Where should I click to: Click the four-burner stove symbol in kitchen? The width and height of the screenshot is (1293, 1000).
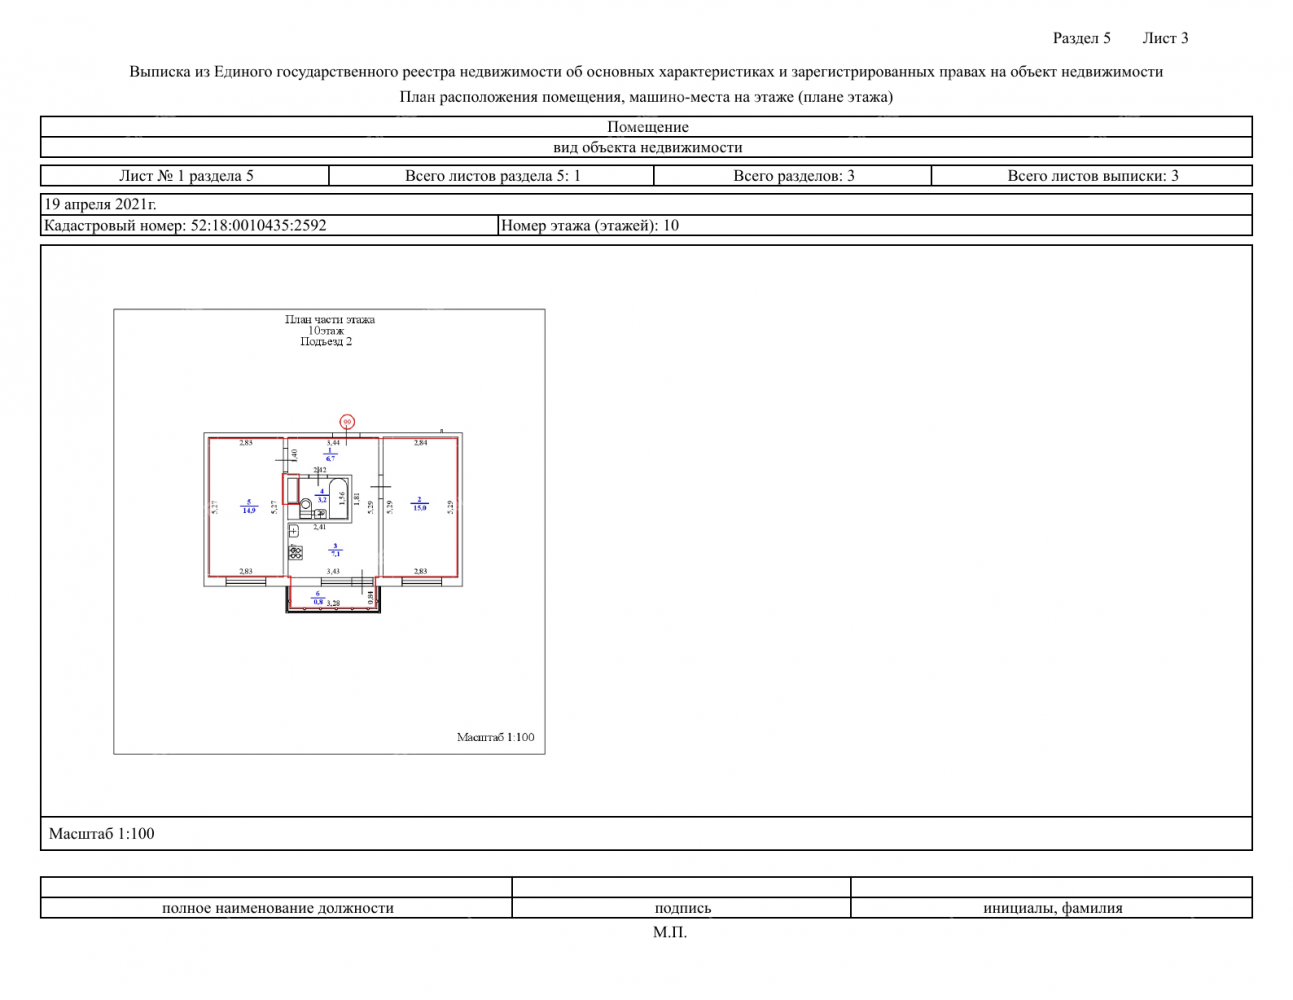[x=295, y=552]
